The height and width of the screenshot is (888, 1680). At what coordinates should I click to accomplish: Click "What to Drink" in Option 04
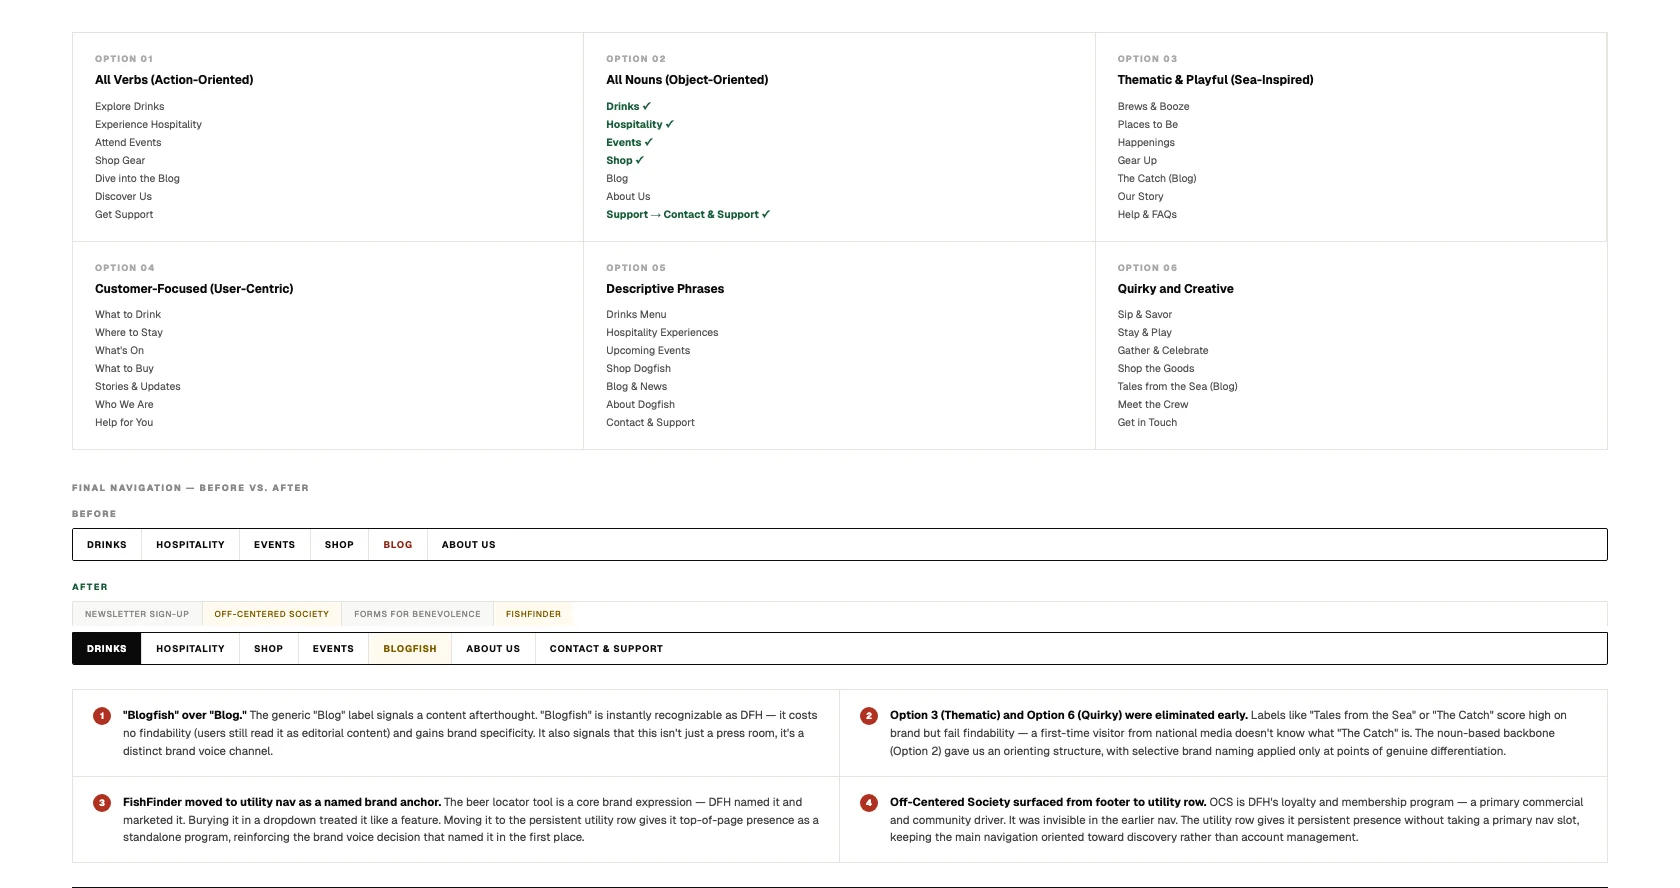point(128,315)
